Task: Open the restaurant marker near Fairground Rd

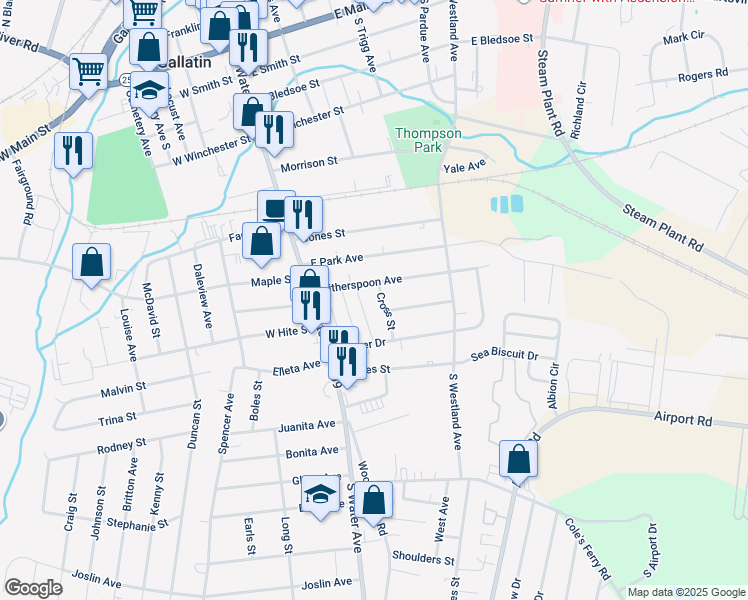Action: [73, 151]
